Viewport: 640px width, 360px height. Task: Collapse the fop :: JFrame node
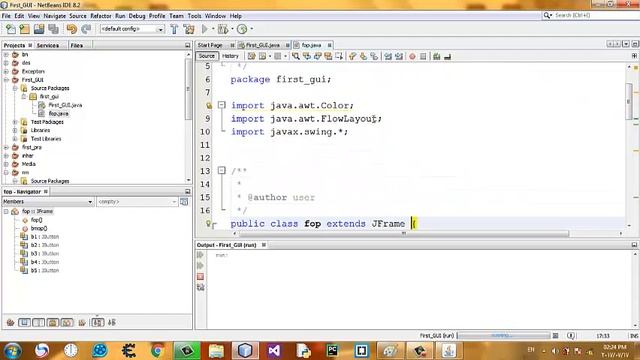coord(6,211)
